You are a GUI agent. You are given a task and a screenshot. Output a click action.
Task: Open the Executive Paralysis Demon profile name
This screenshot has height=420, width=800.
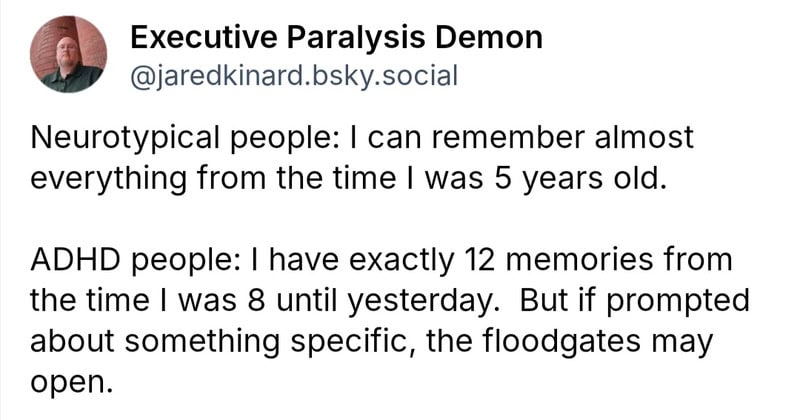[336, 39]
